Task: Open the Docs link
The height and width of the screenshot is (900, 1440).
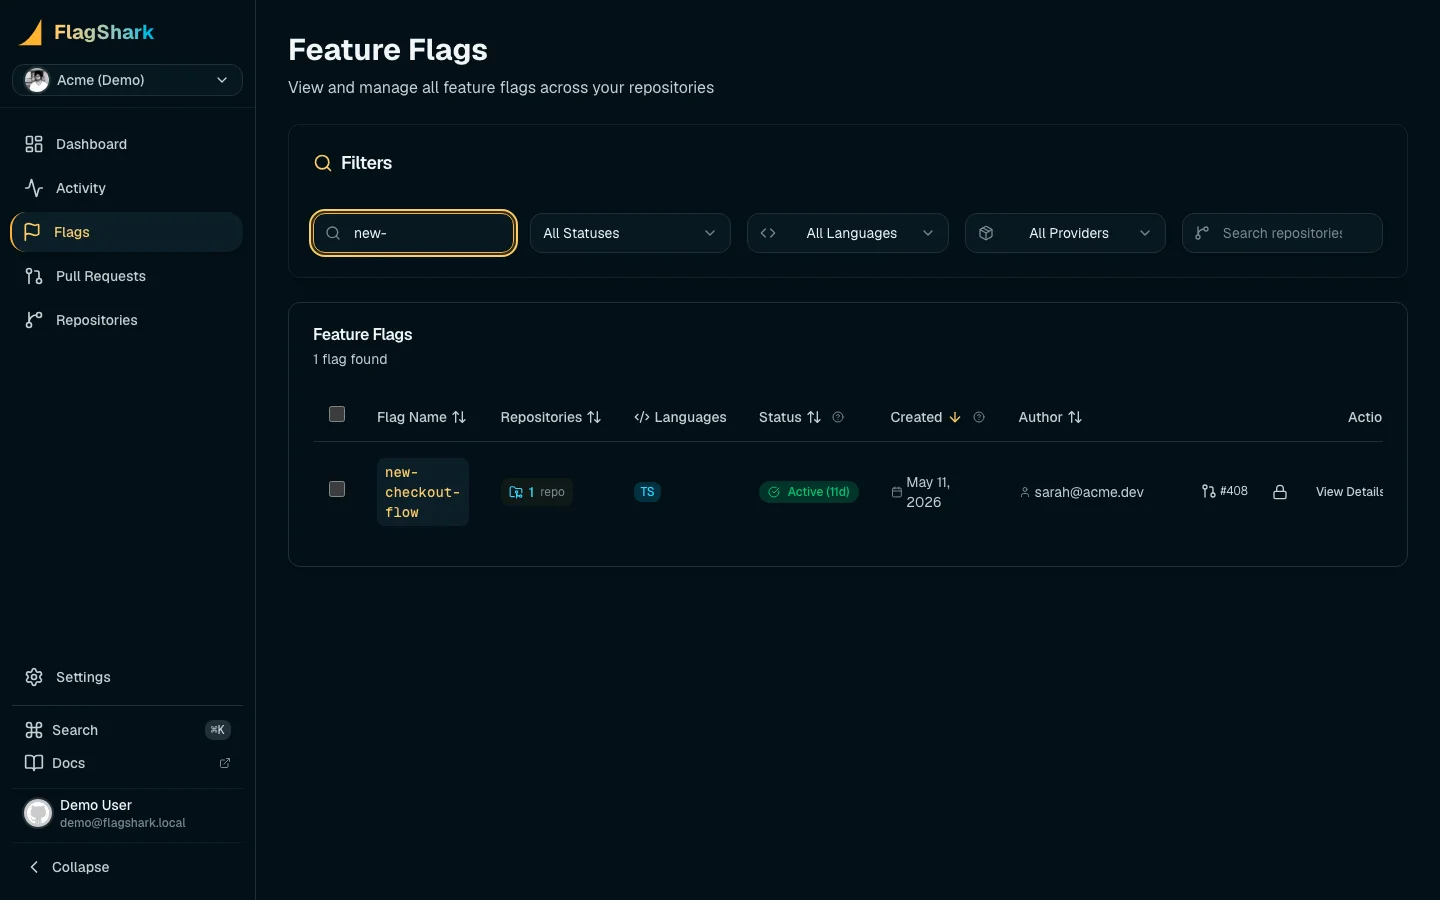Action: tap(127, 763)
